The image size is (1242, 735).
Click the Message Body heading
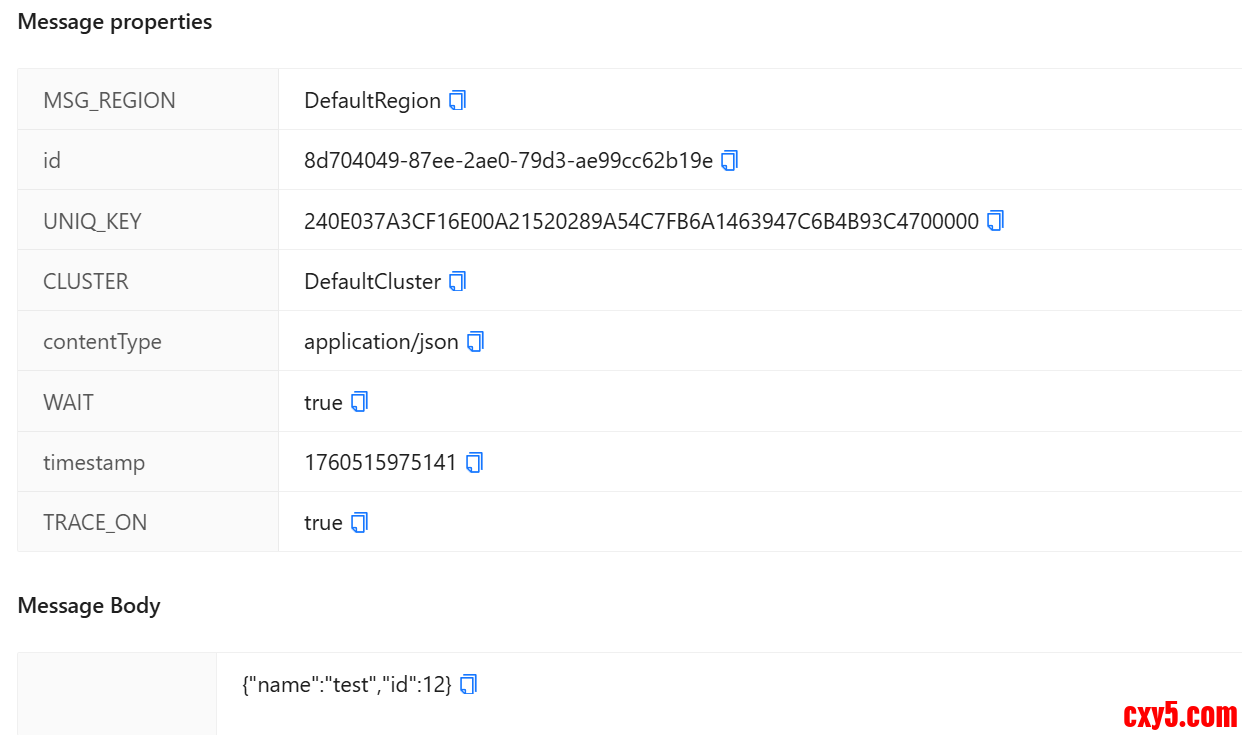(x=89, y=606)
